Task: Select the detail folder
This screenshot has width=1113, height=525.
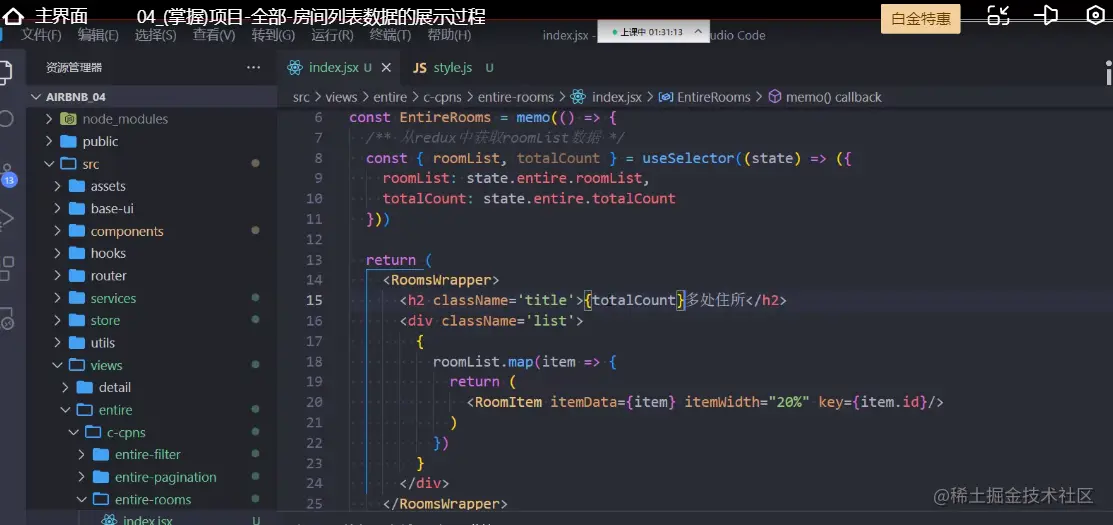Action: [115, 387]
